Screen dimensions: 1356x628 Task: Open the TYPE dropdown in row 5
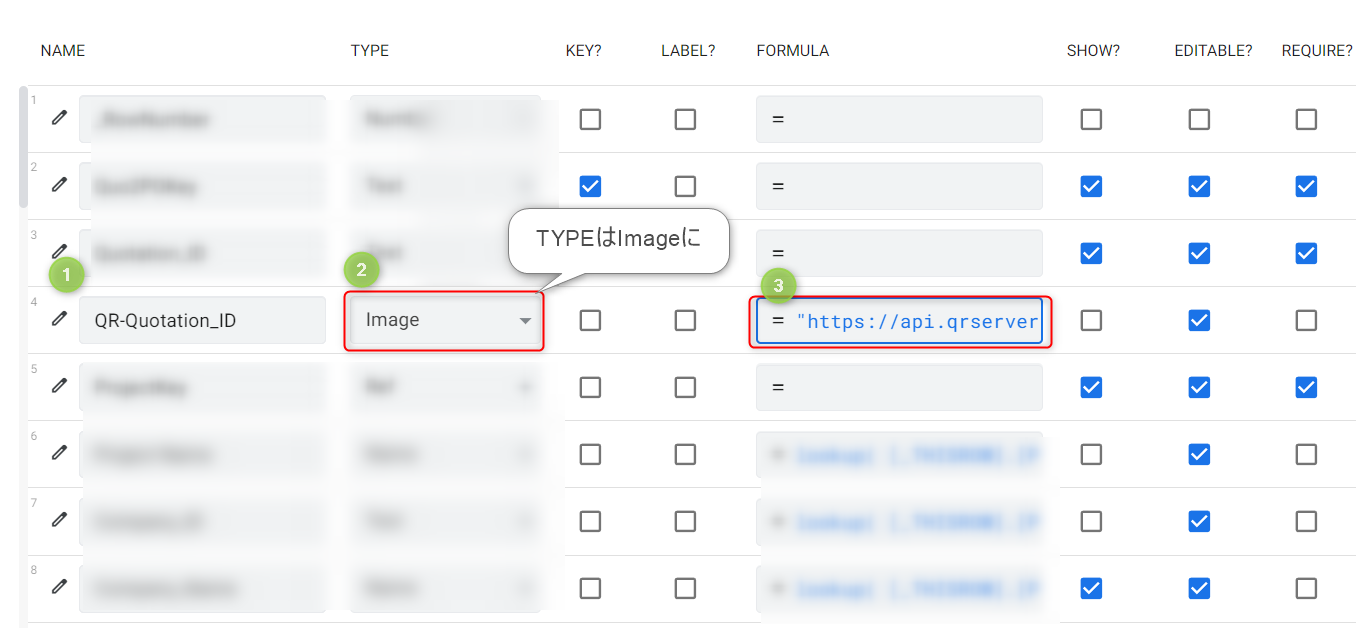pos(445,387)
